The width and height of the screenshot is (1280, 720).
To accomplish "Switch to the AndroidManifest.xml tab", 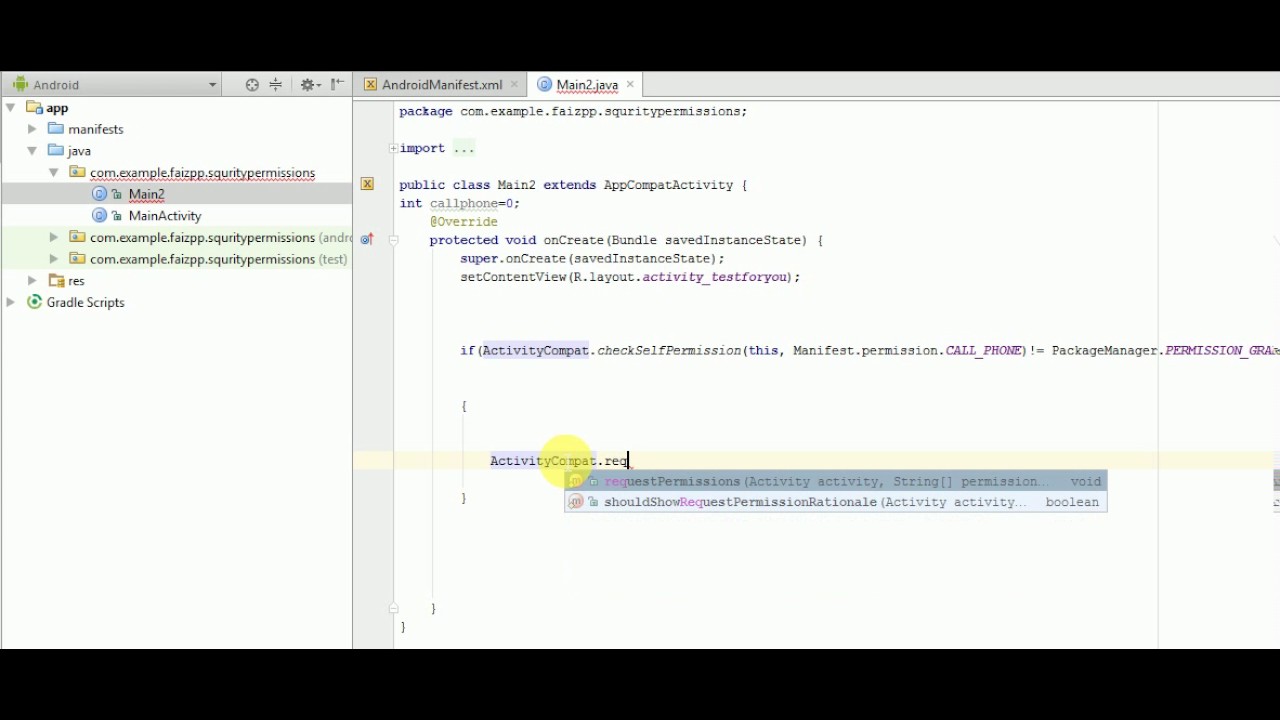I will click(x=442, y=85).
